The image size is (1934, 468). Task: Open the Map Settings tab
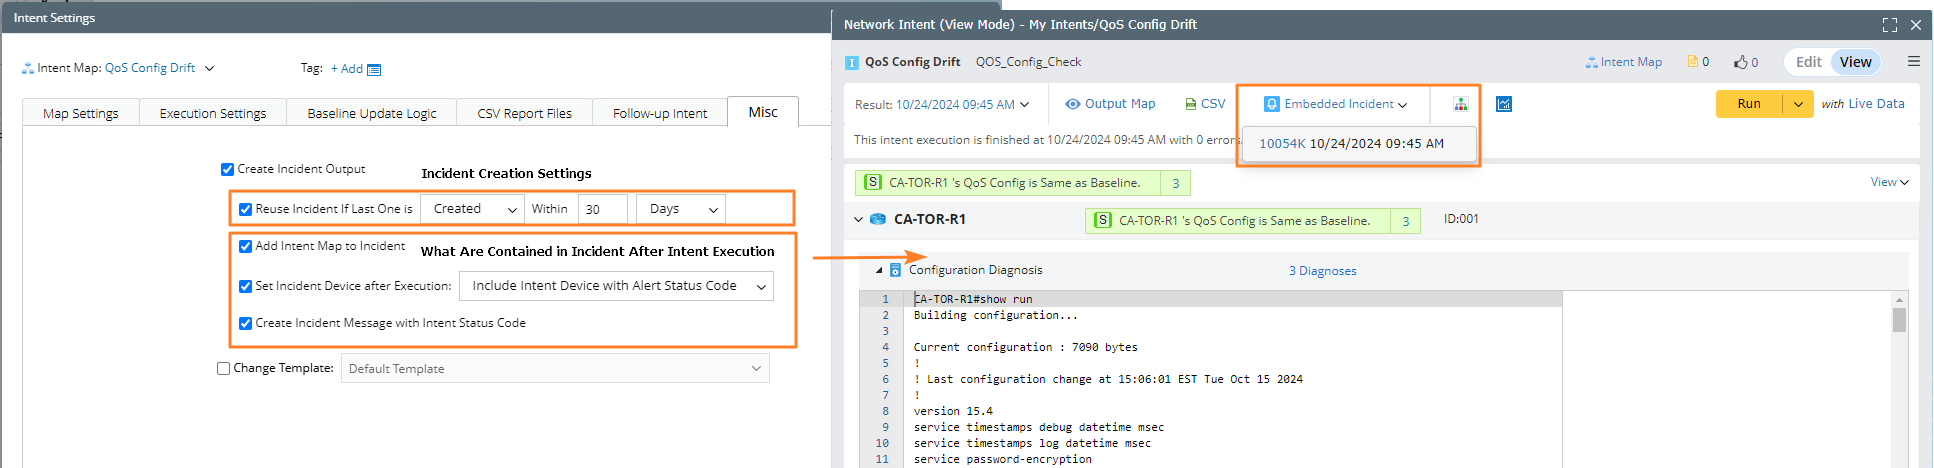click(81, 113)
